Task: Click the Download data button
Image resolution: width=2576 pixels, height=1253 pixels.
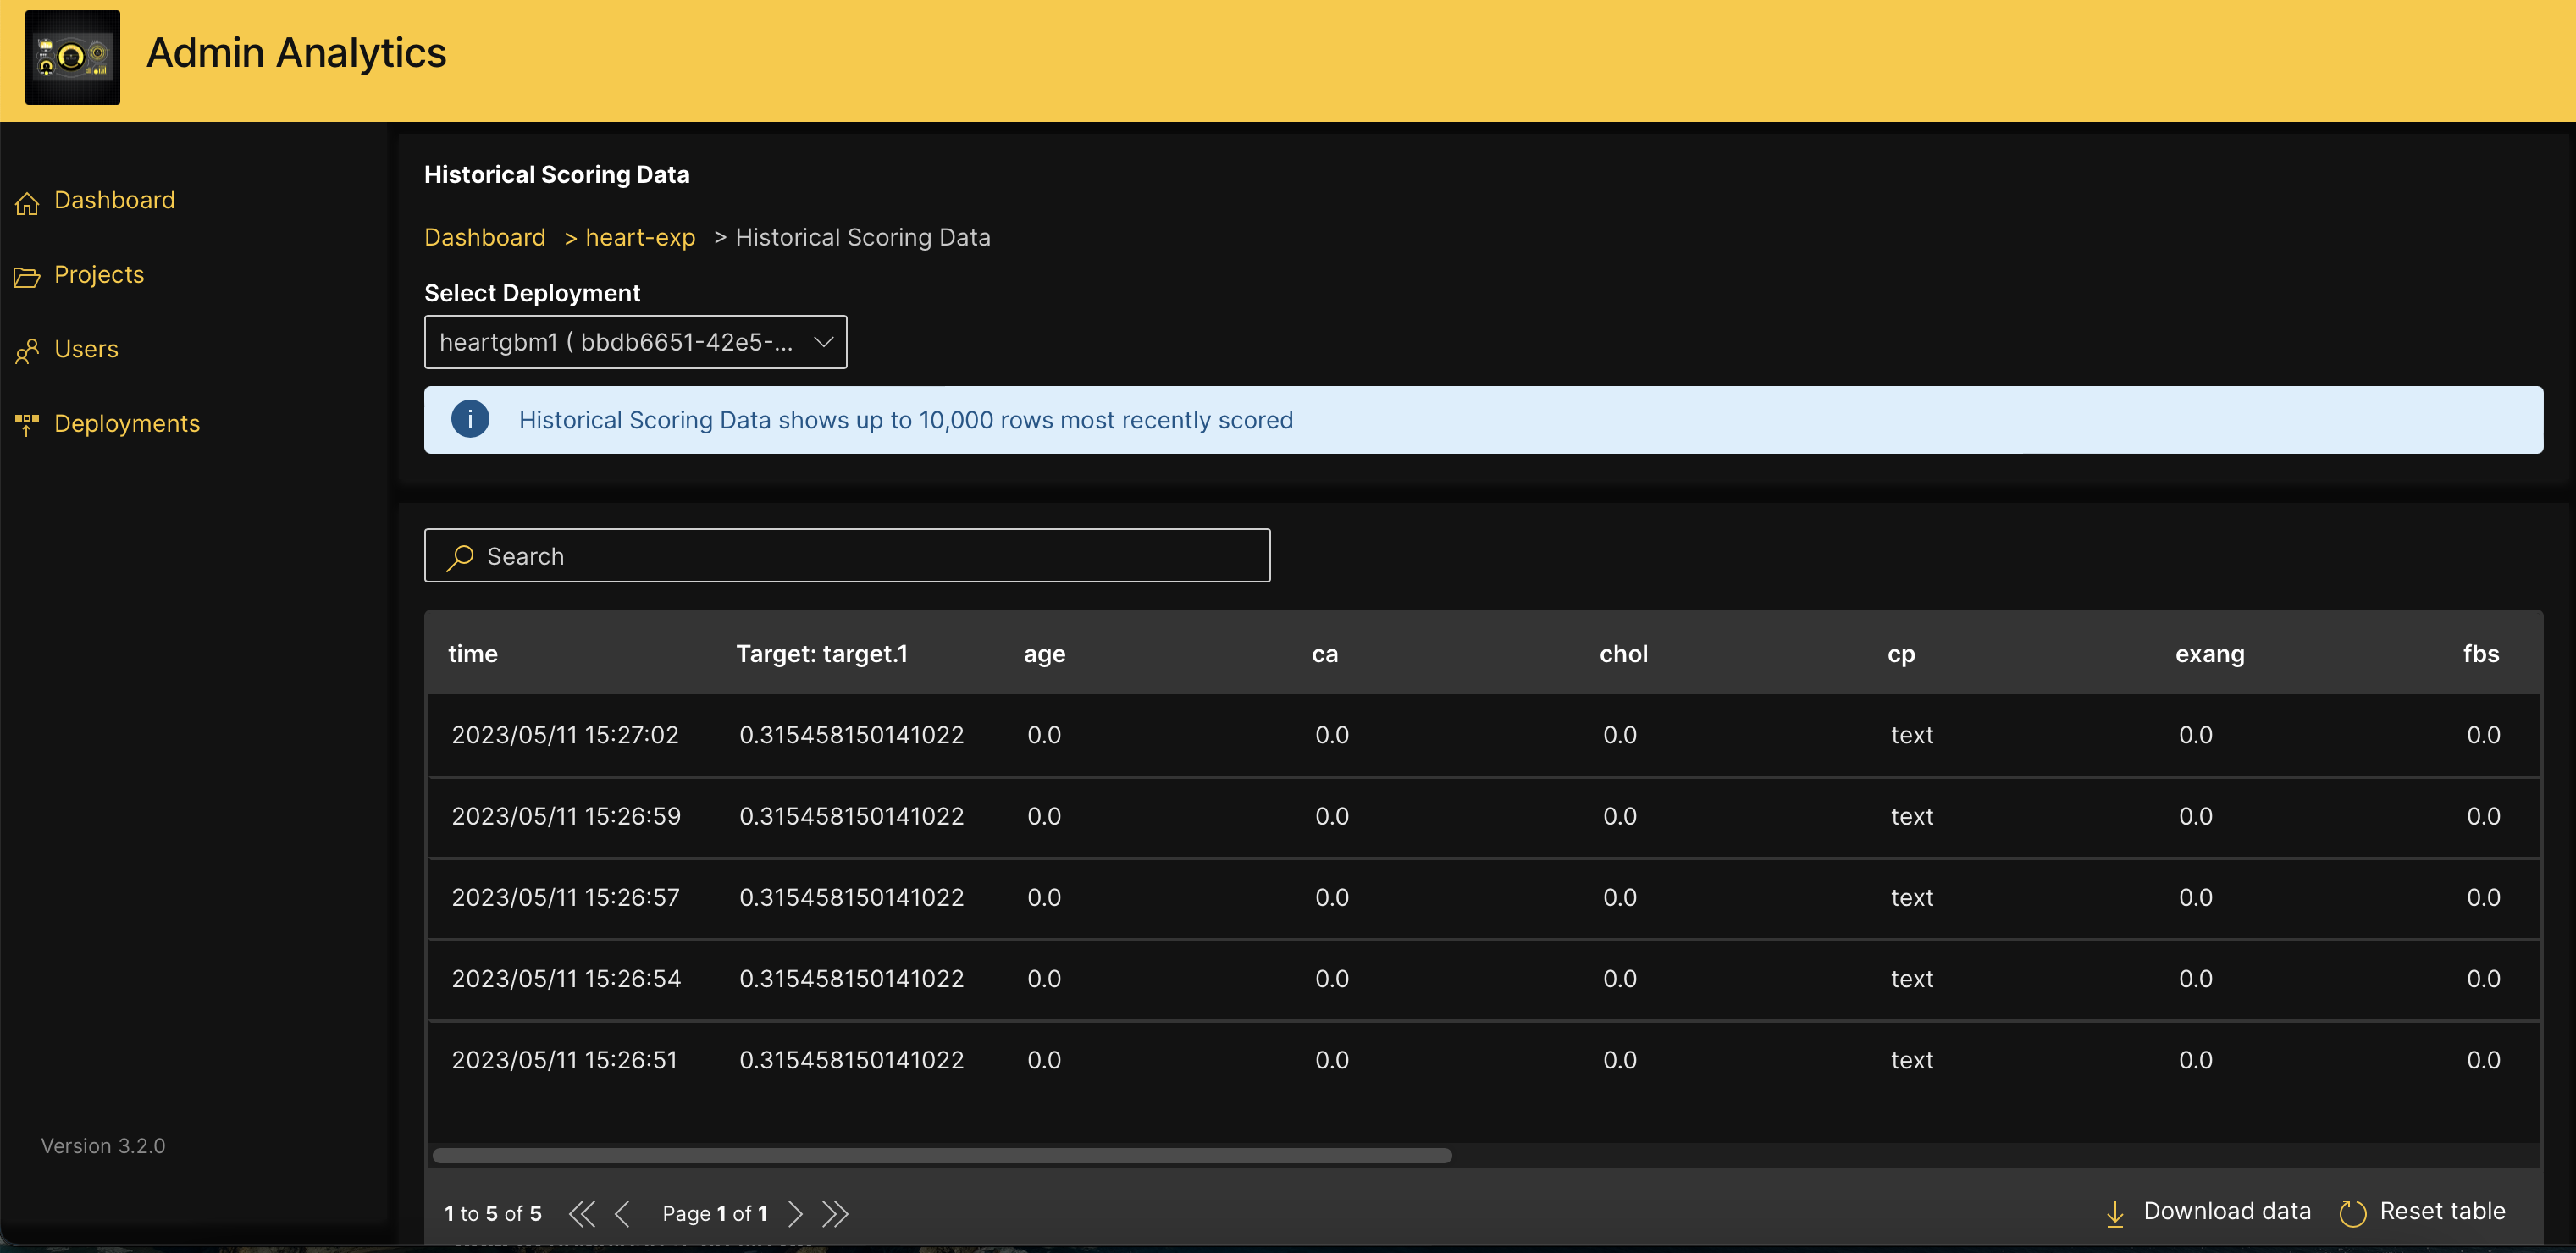Action: (2210, 1211)
